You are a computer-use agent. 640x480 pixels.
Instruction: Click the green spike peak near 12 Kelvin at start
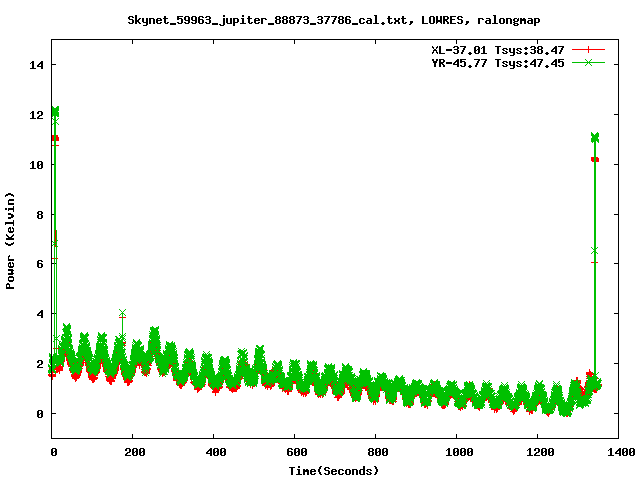(x=55, y=111)
